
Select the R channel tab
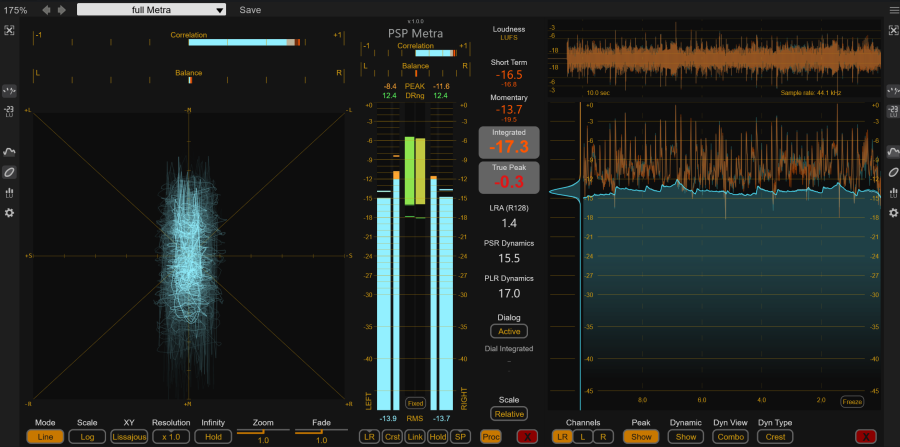tap(601, 436)
